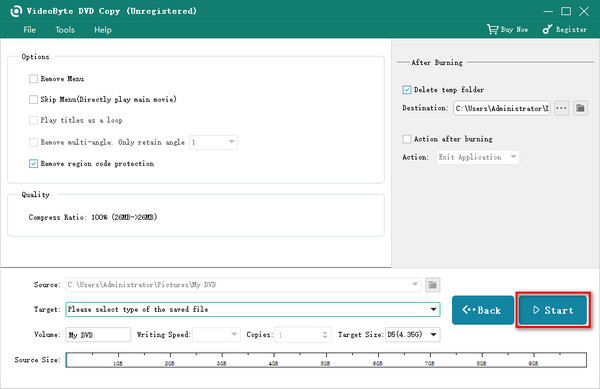600x389 pixels.
Task: Maximize the application window
Action: tap(566, 11)
